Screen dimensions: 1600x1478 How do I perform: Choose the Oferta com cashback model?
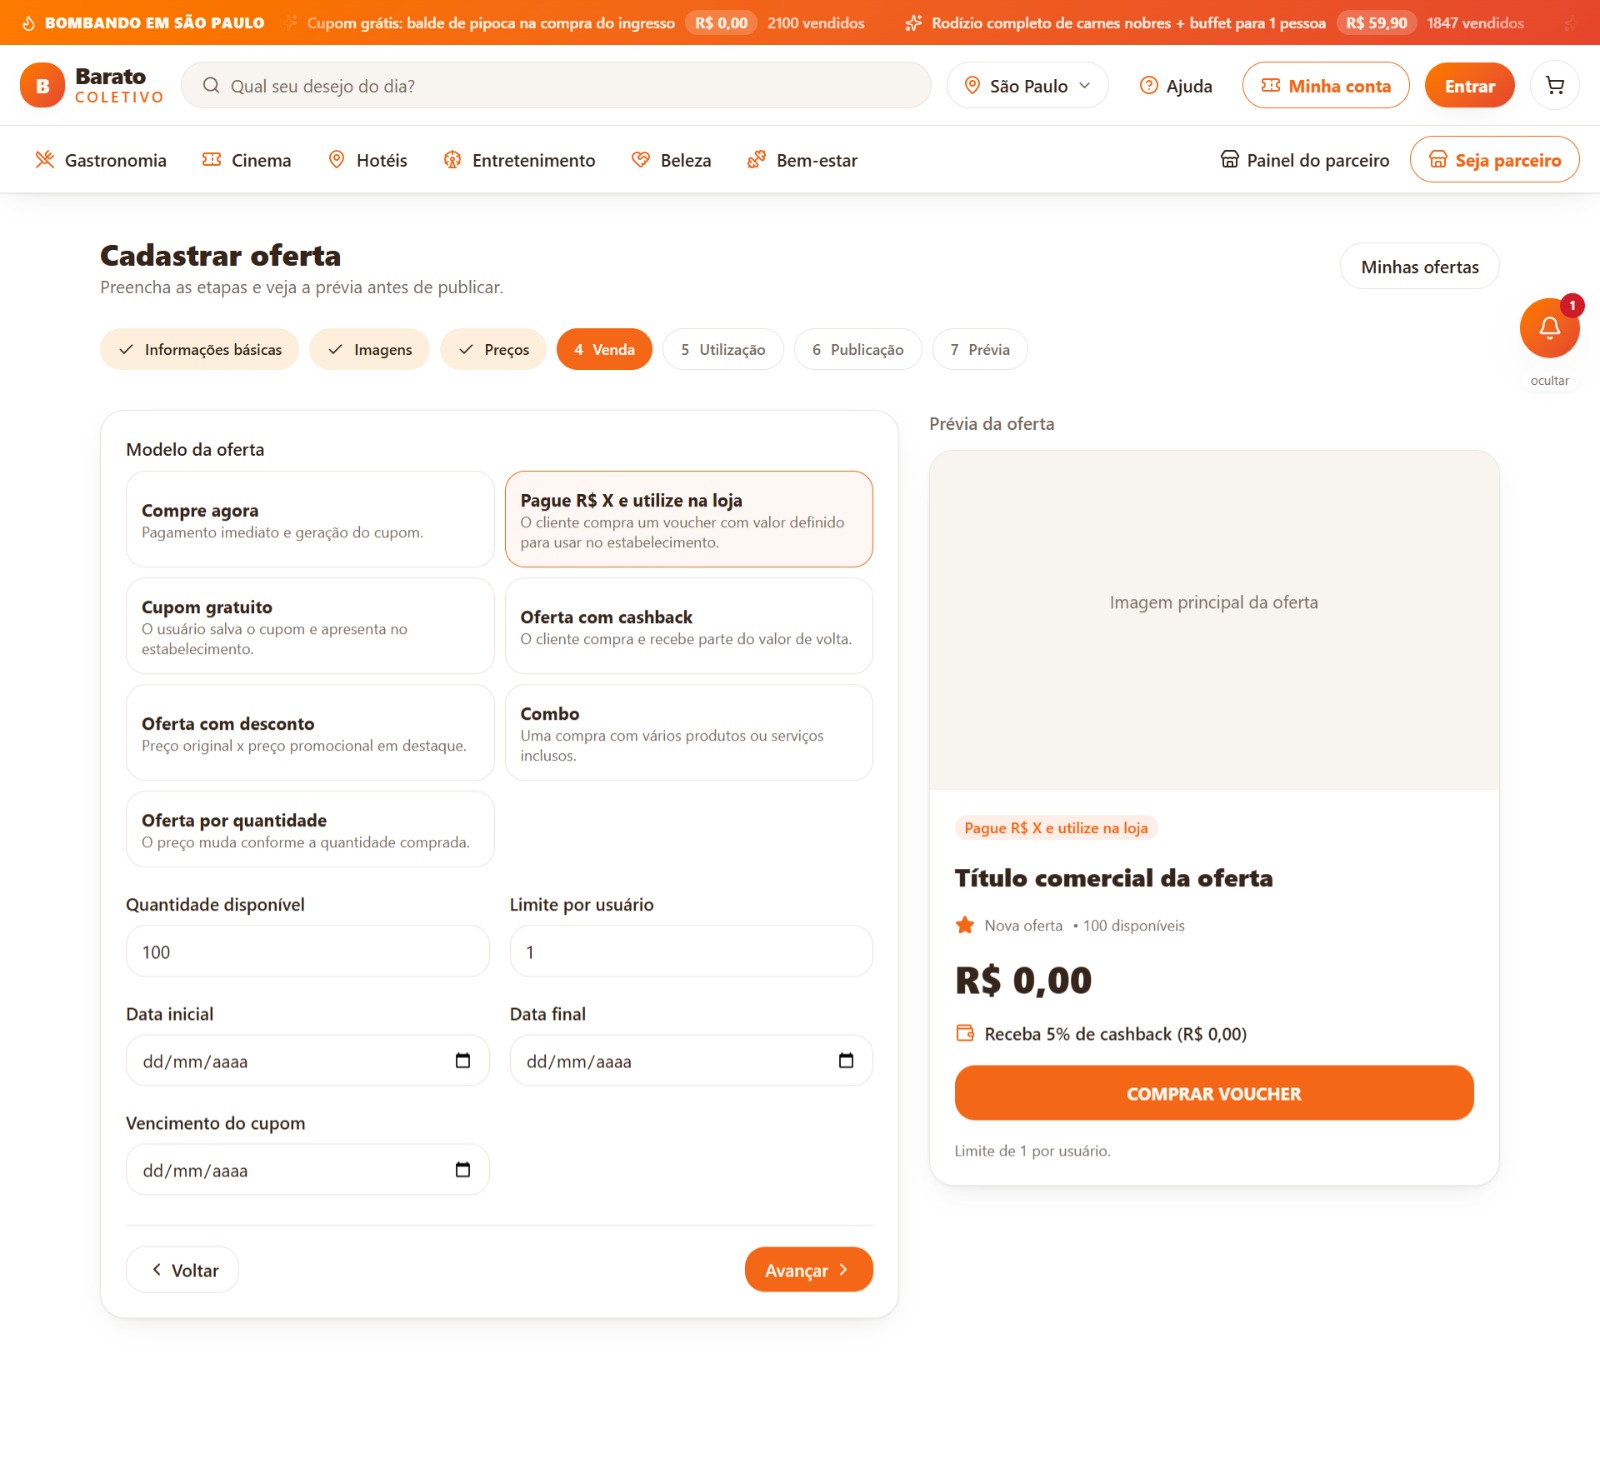689,626
